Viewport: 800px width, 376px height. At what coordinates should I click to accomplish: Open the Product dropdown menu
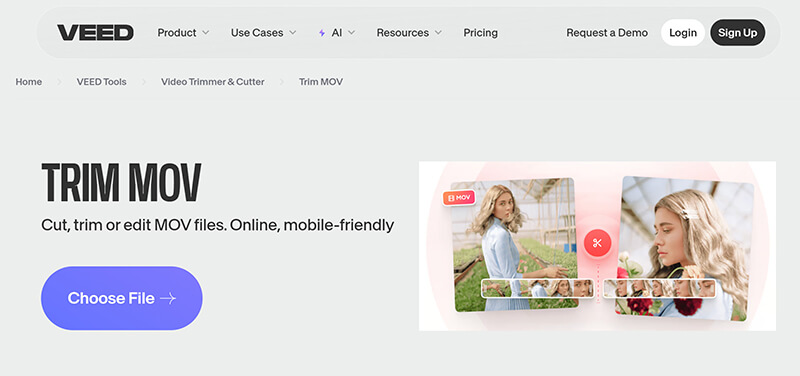click(183, 33)
